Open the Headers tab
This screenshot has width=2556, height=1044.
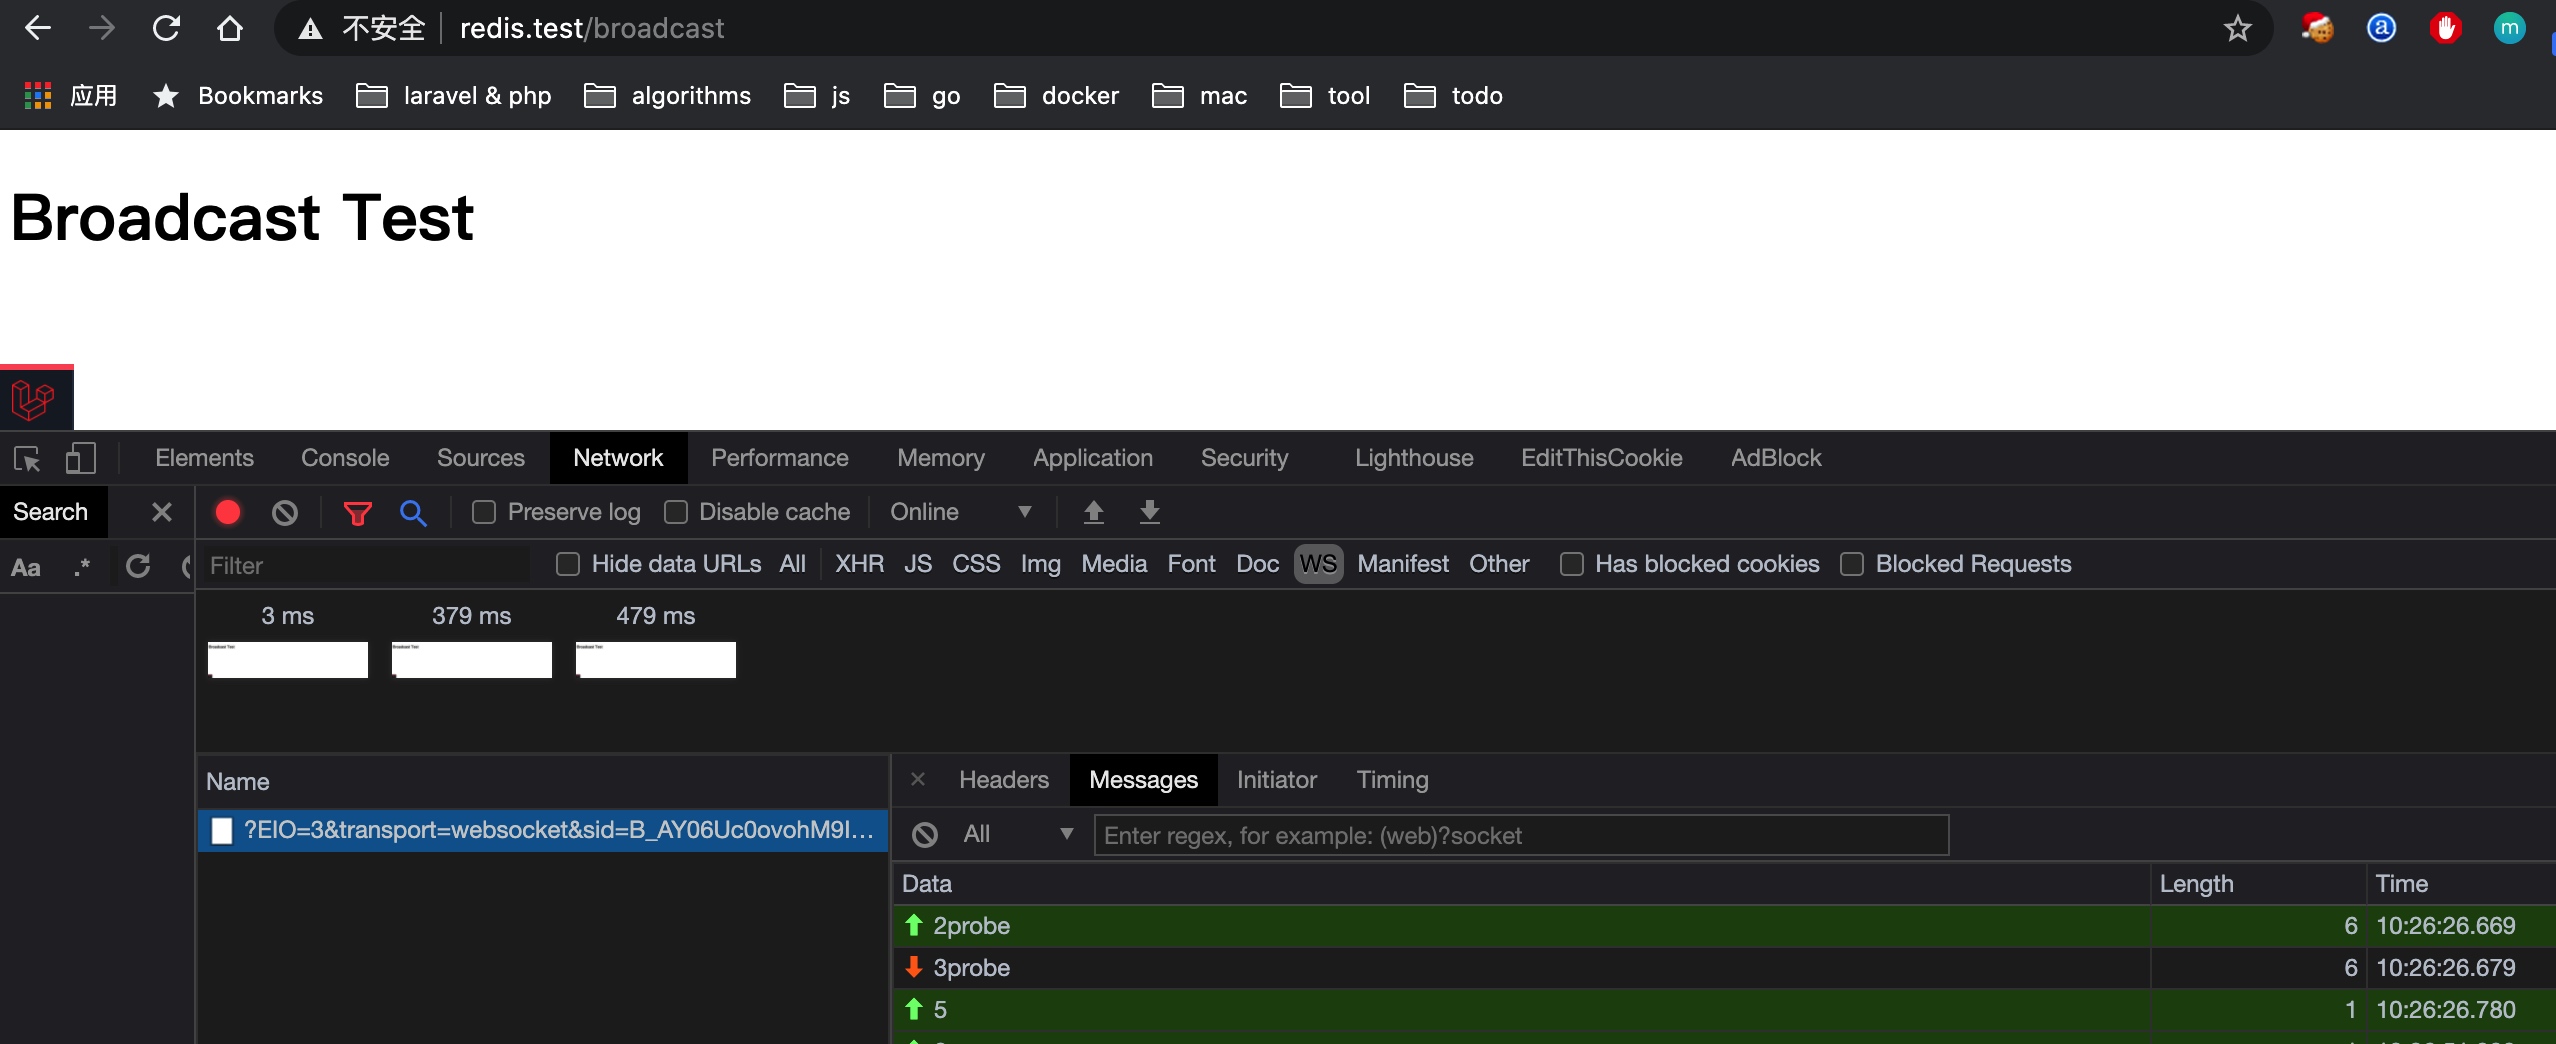coord(1004,780)
